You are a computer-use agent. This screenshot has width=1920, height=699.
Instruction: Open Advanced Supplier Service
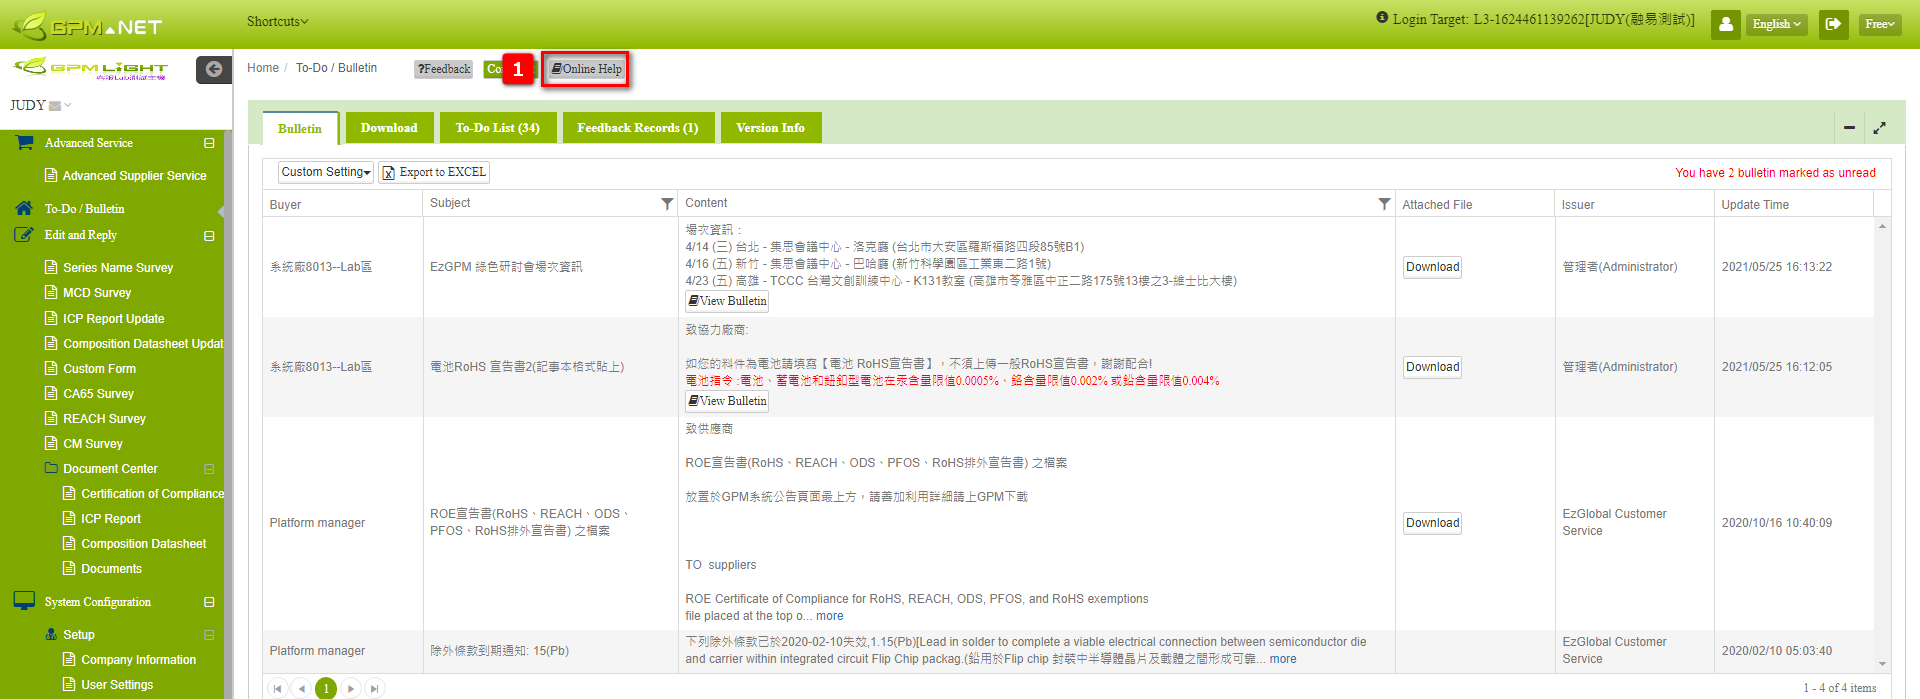(x=134, y=176)
